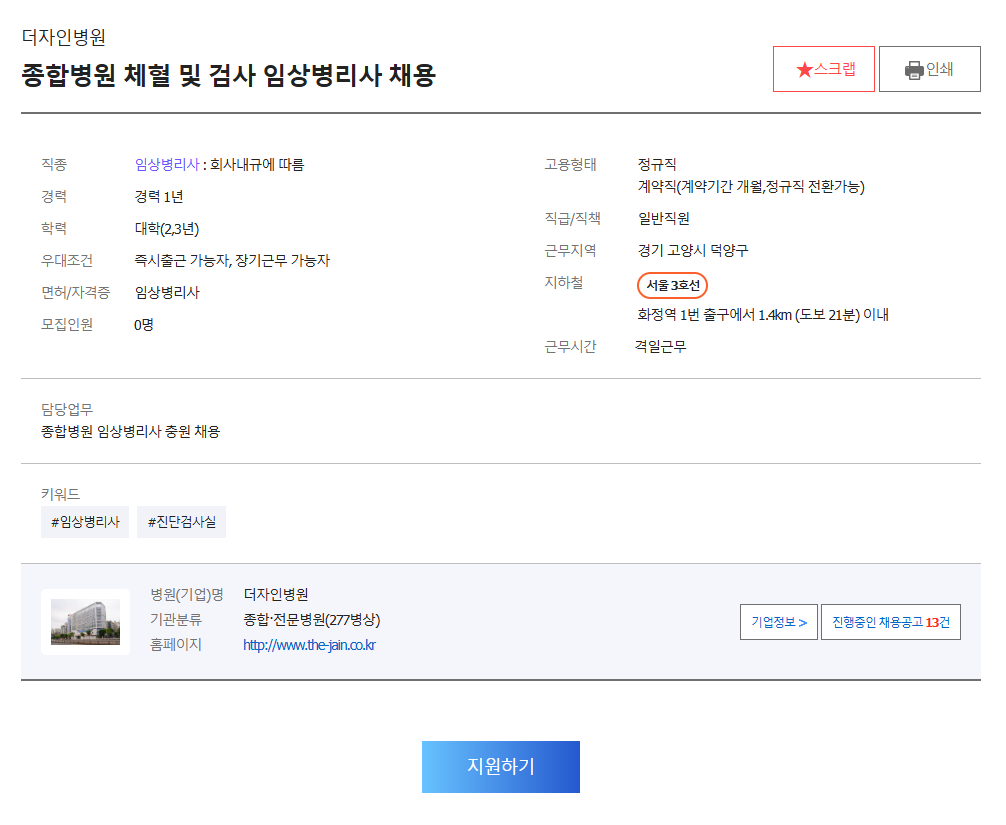This screenshot has height=825, width=1006.
Task: Open the hospital building thumbnail image
Action: (85, 621)
